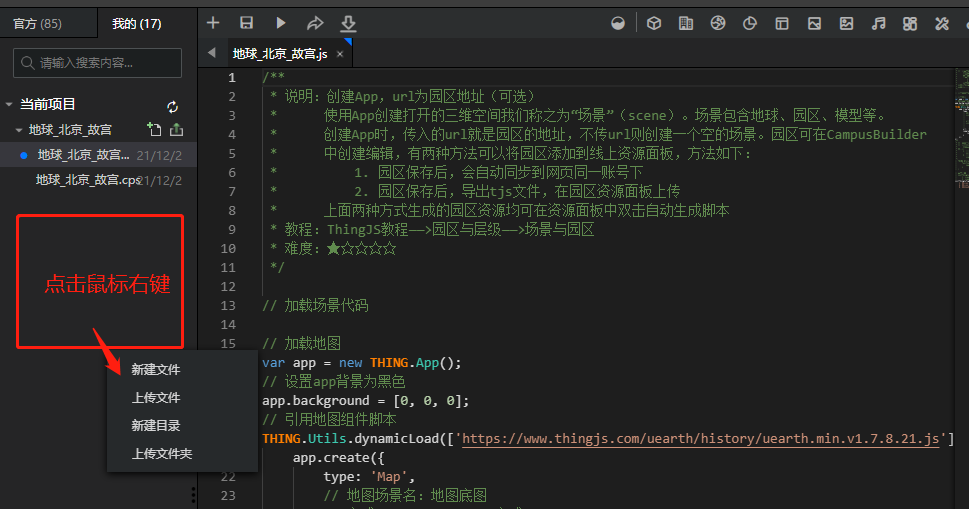Open the 3D model cube icon panel

653,23
